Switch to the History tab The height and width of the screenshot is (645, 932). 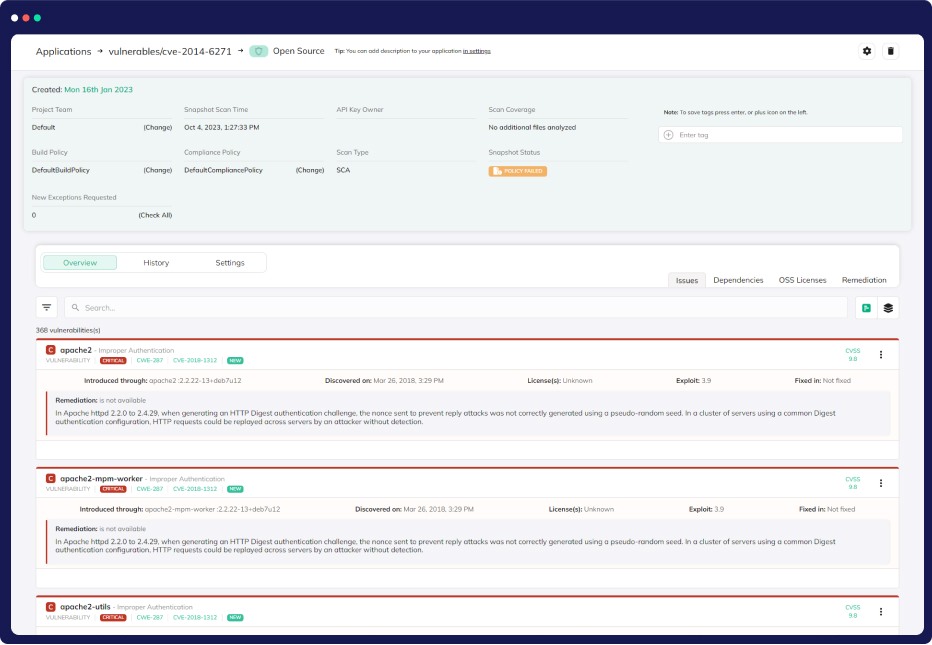pyautogui.click(x=156, y=263)
